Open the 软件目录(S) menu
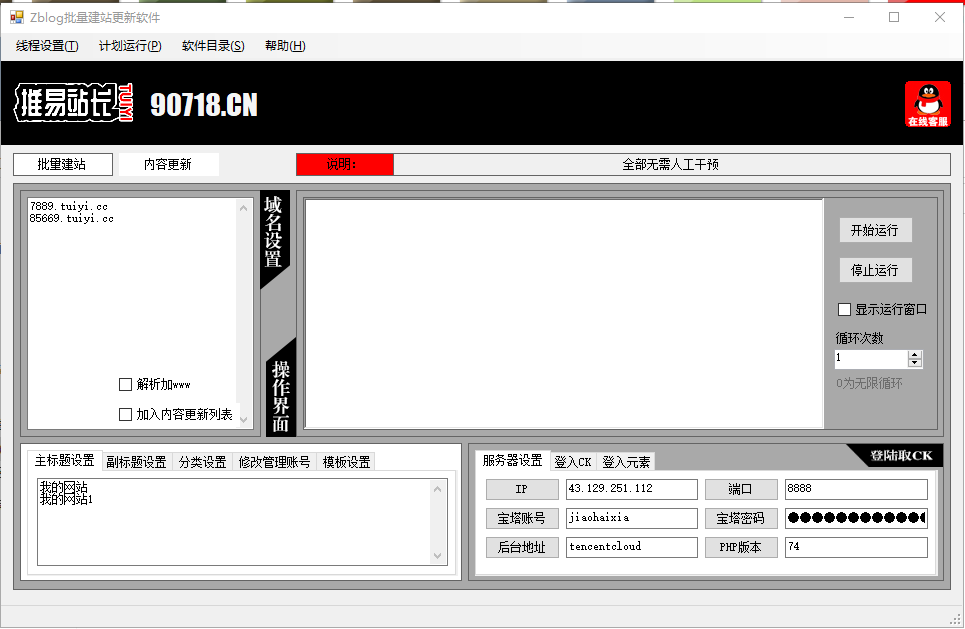 pos(213,46)
